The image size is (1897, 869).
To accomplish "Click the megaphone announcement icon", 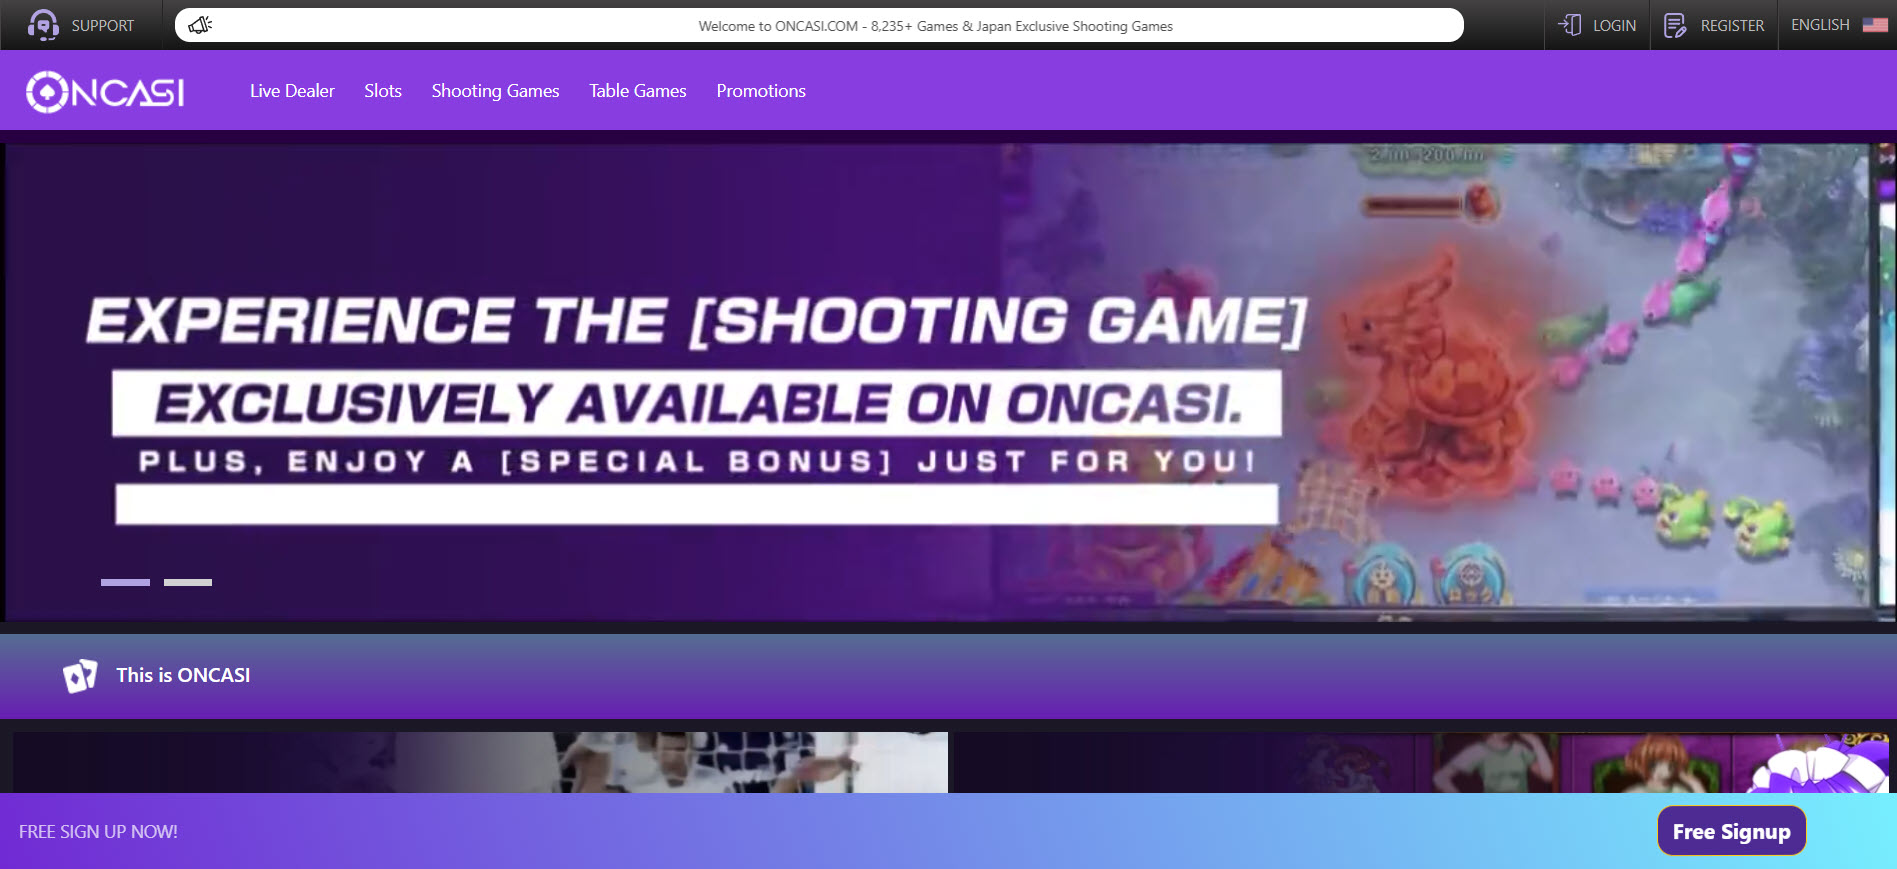I will pos(200,25).
